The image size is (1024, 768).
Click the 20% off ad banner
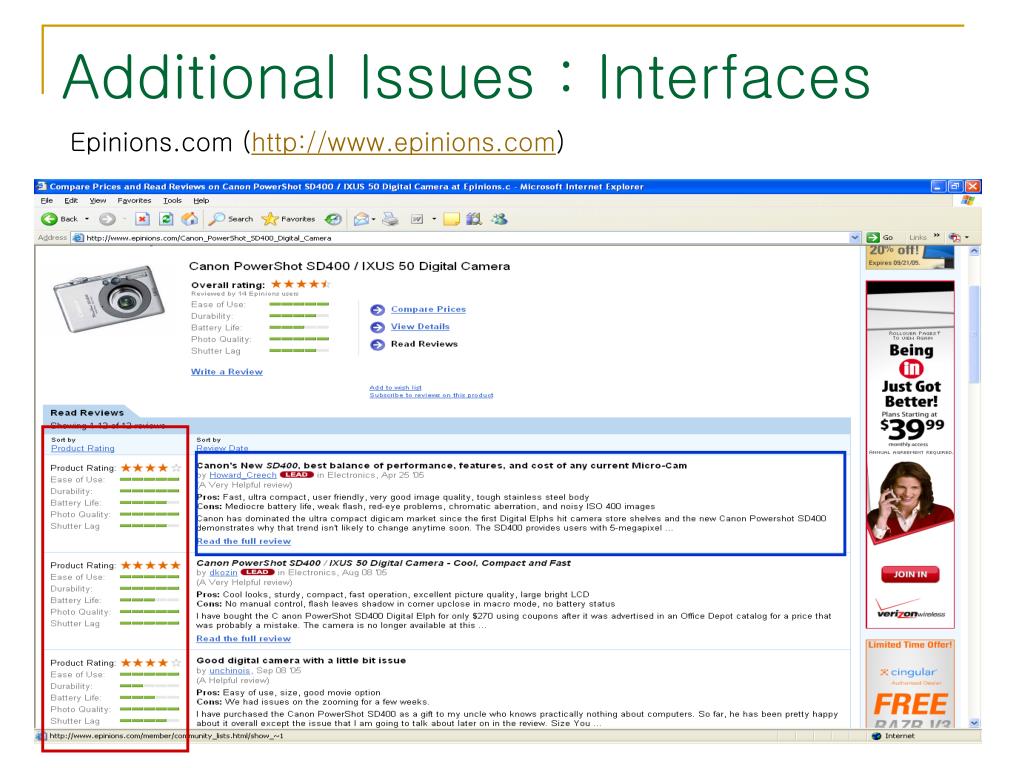click(910, 257)
